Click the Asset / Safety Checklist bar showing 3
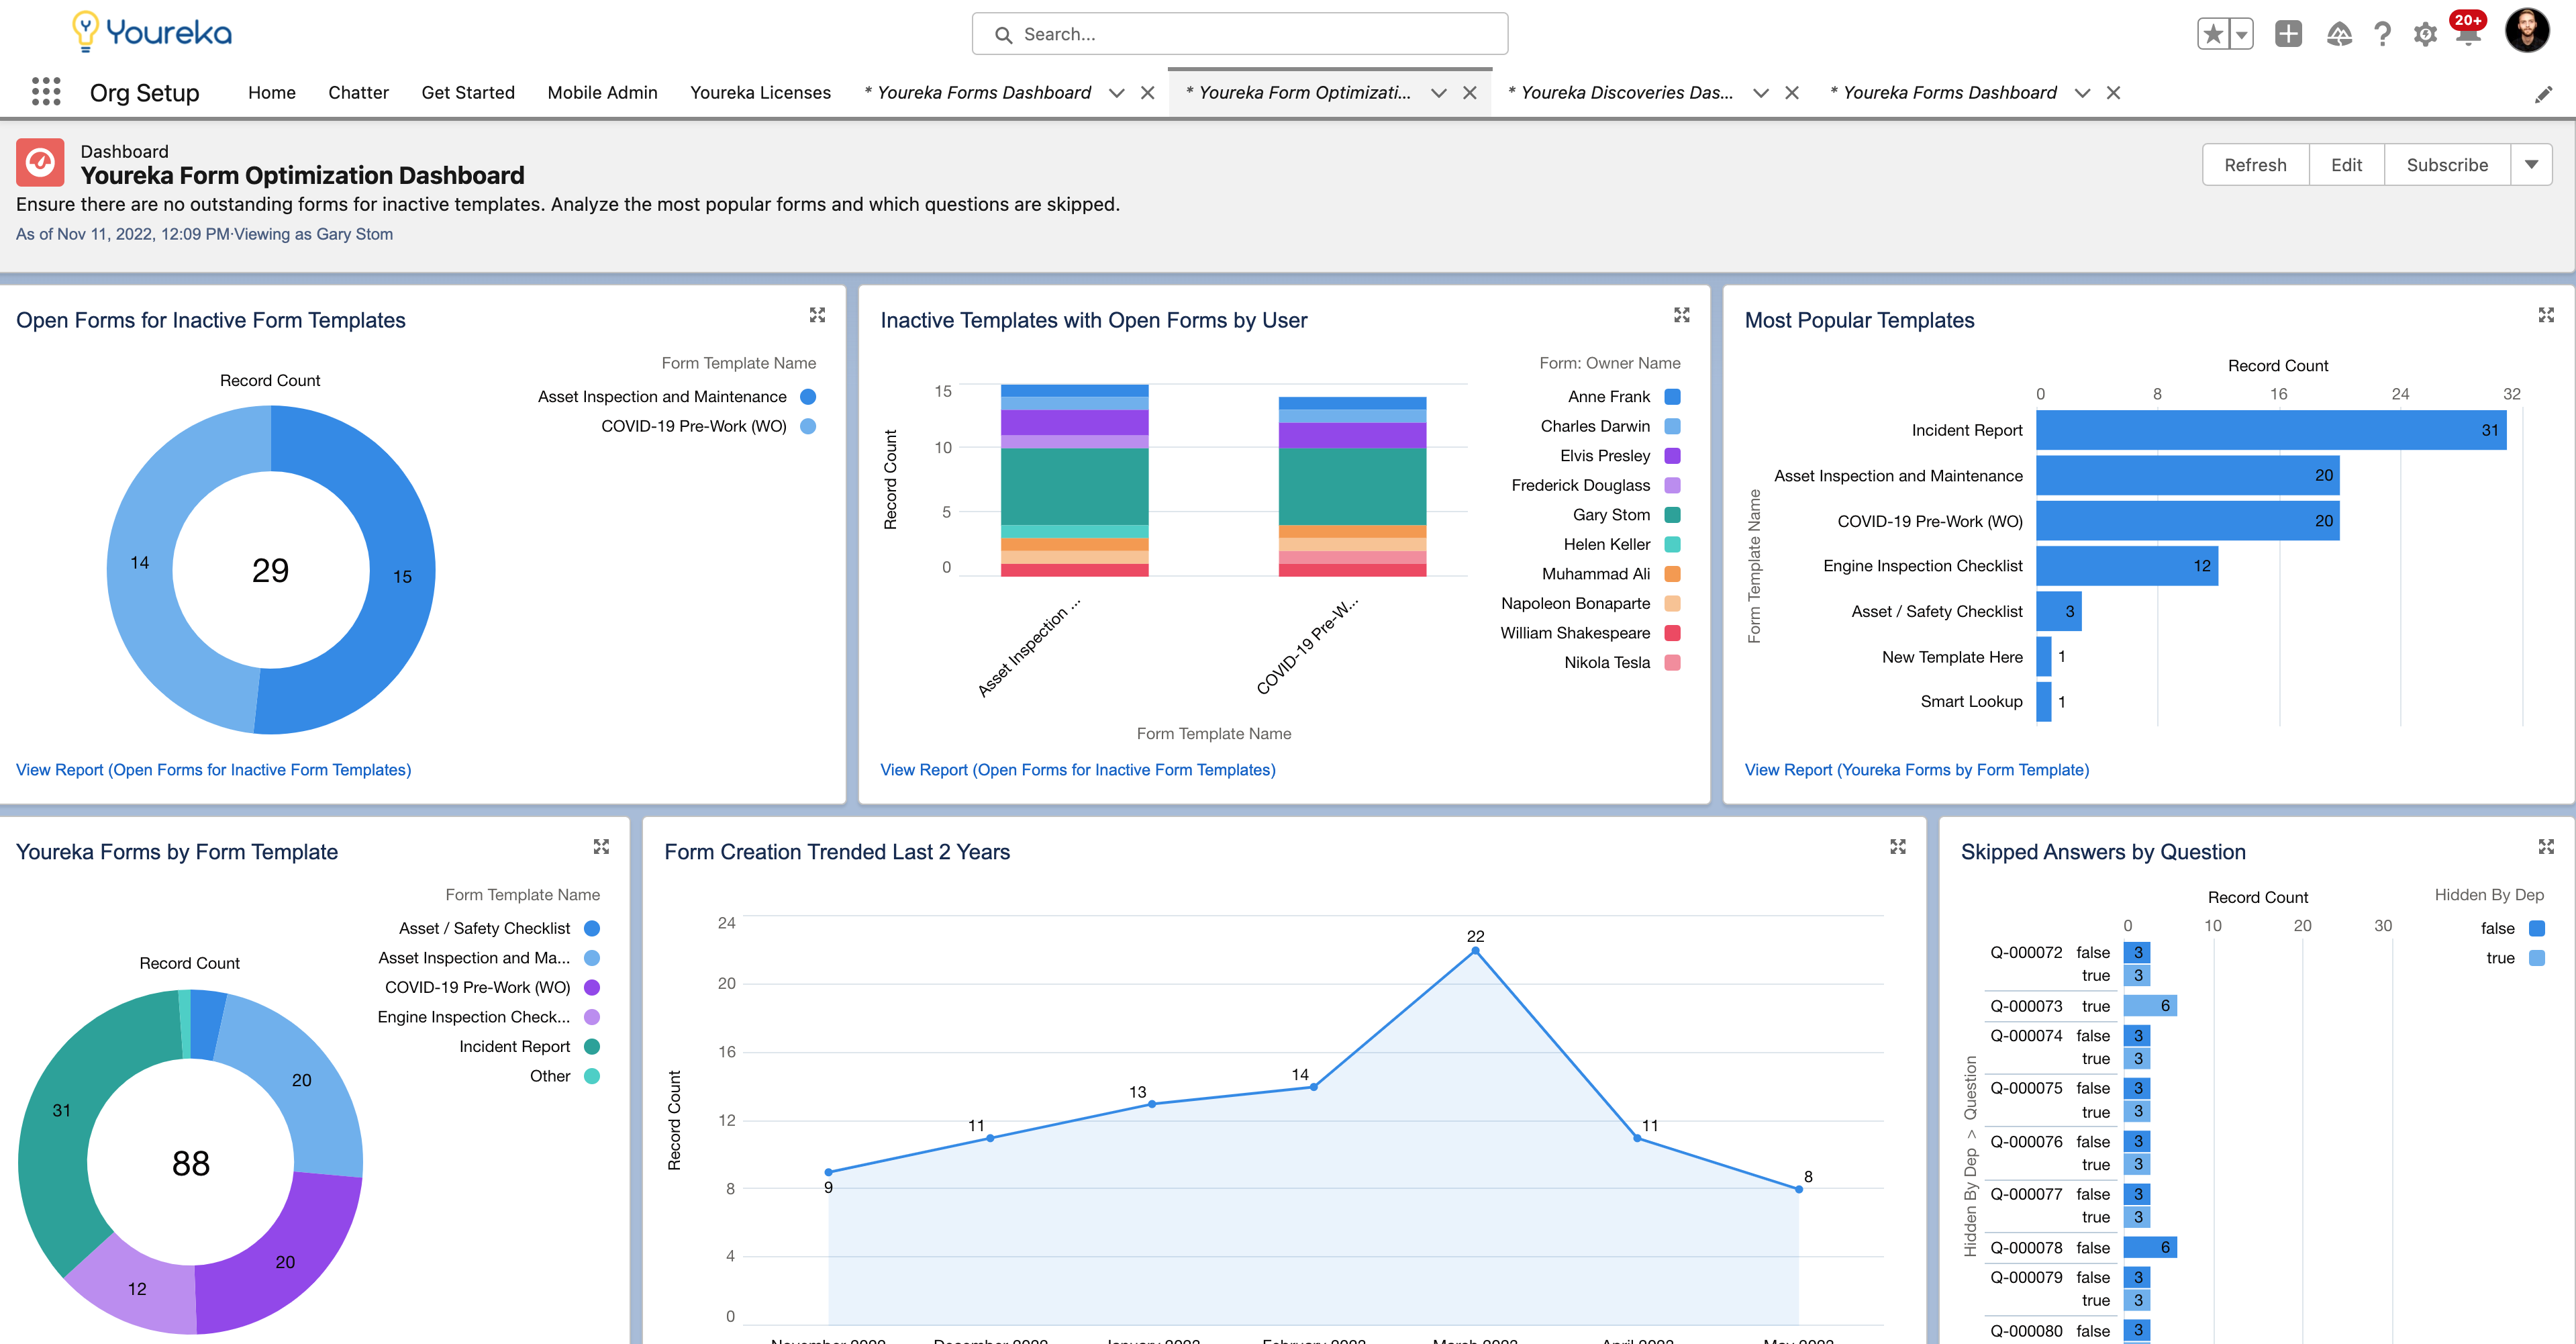Viewport: 2576px width, 1344px height. pos(2059,611)
